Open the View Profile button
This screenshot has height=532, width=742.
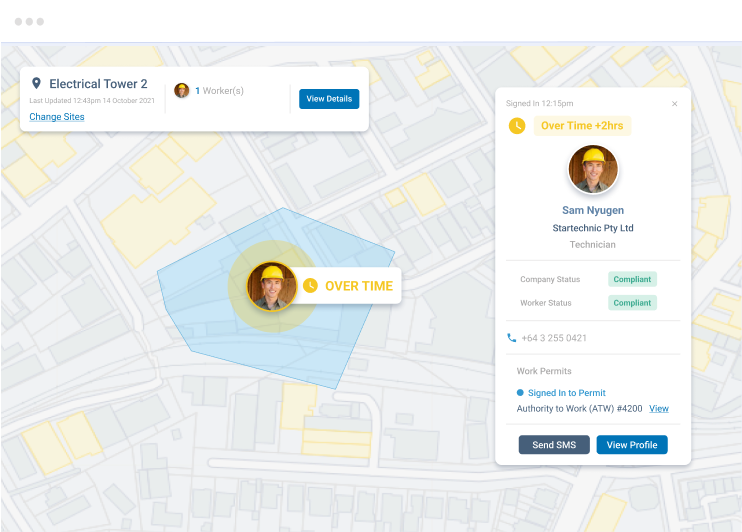click(x=632, y=445)
